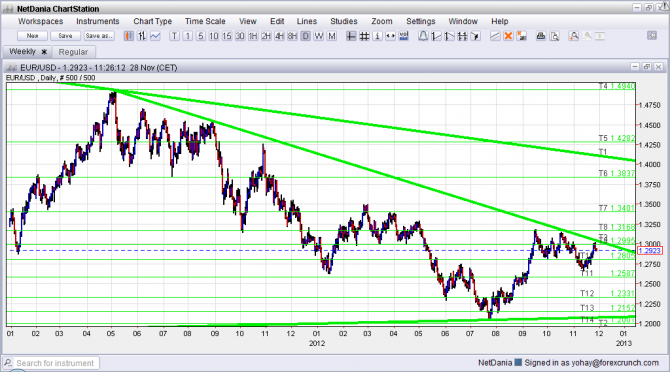Select the 10-minute time scale

[214, 36]
